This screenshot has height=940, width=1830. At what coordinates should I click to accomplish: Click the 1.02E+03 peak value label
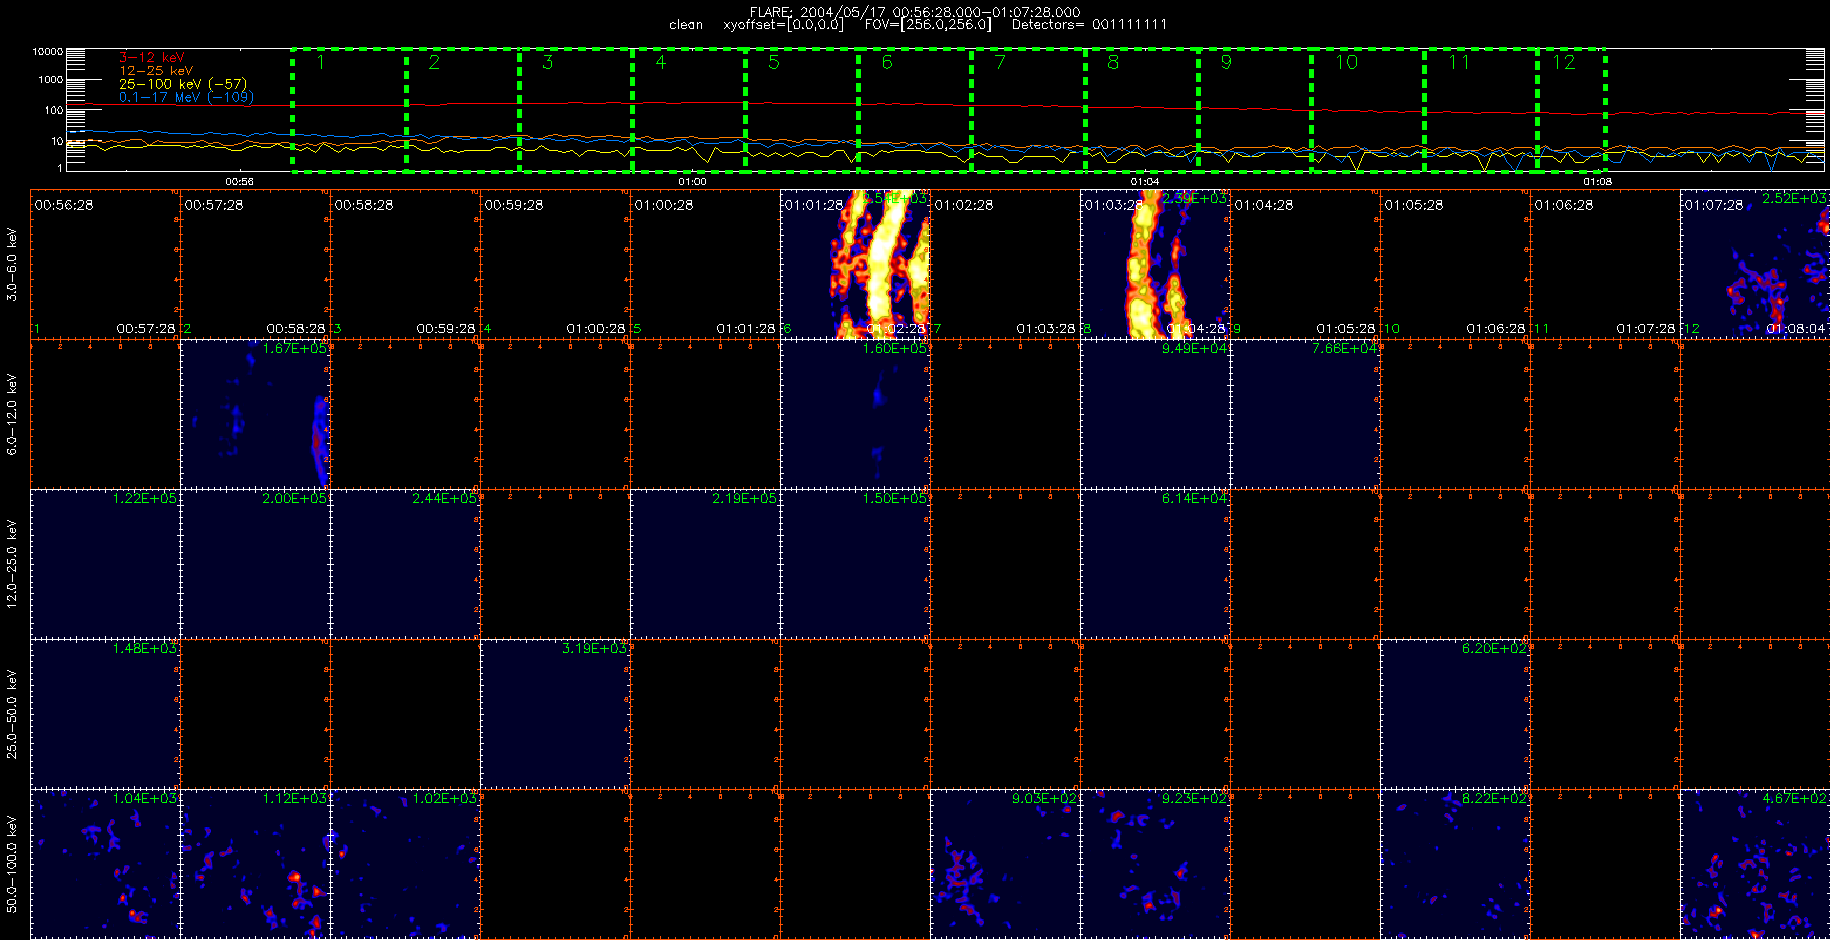tap(444, 798)
